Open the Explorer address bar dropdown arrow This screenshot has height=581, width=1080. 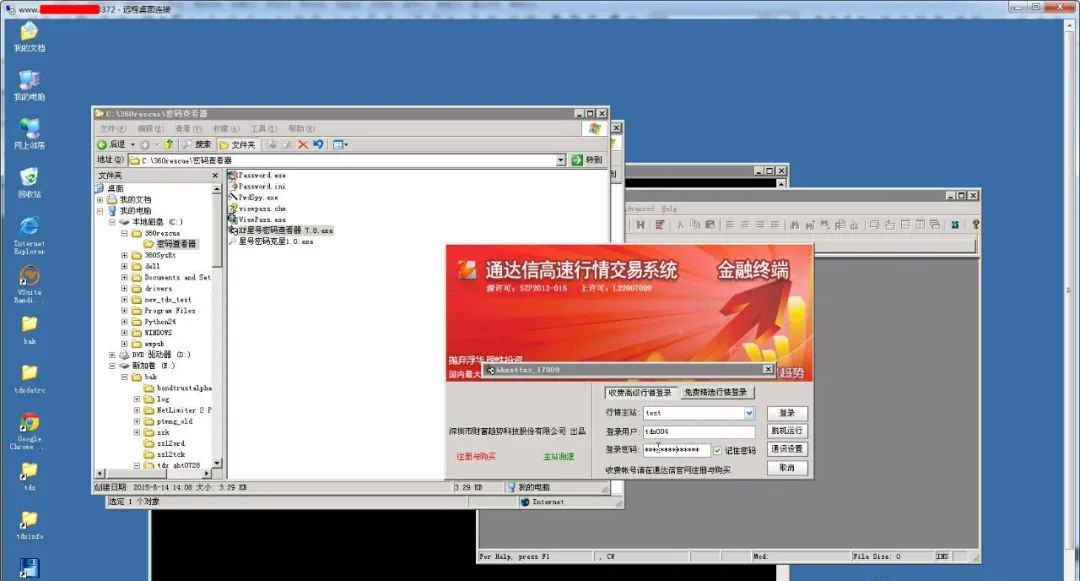click(x=561, y=160)
